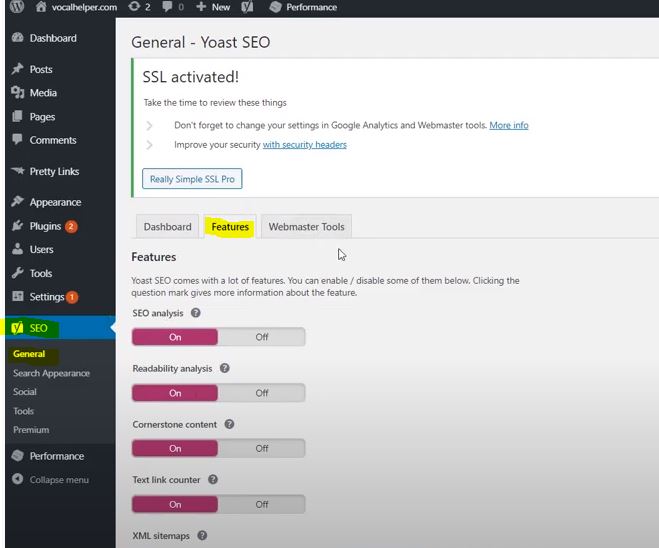Screen dimensions: 659x548
Task: Open the Plugins menu label
Action: (45, 226)
